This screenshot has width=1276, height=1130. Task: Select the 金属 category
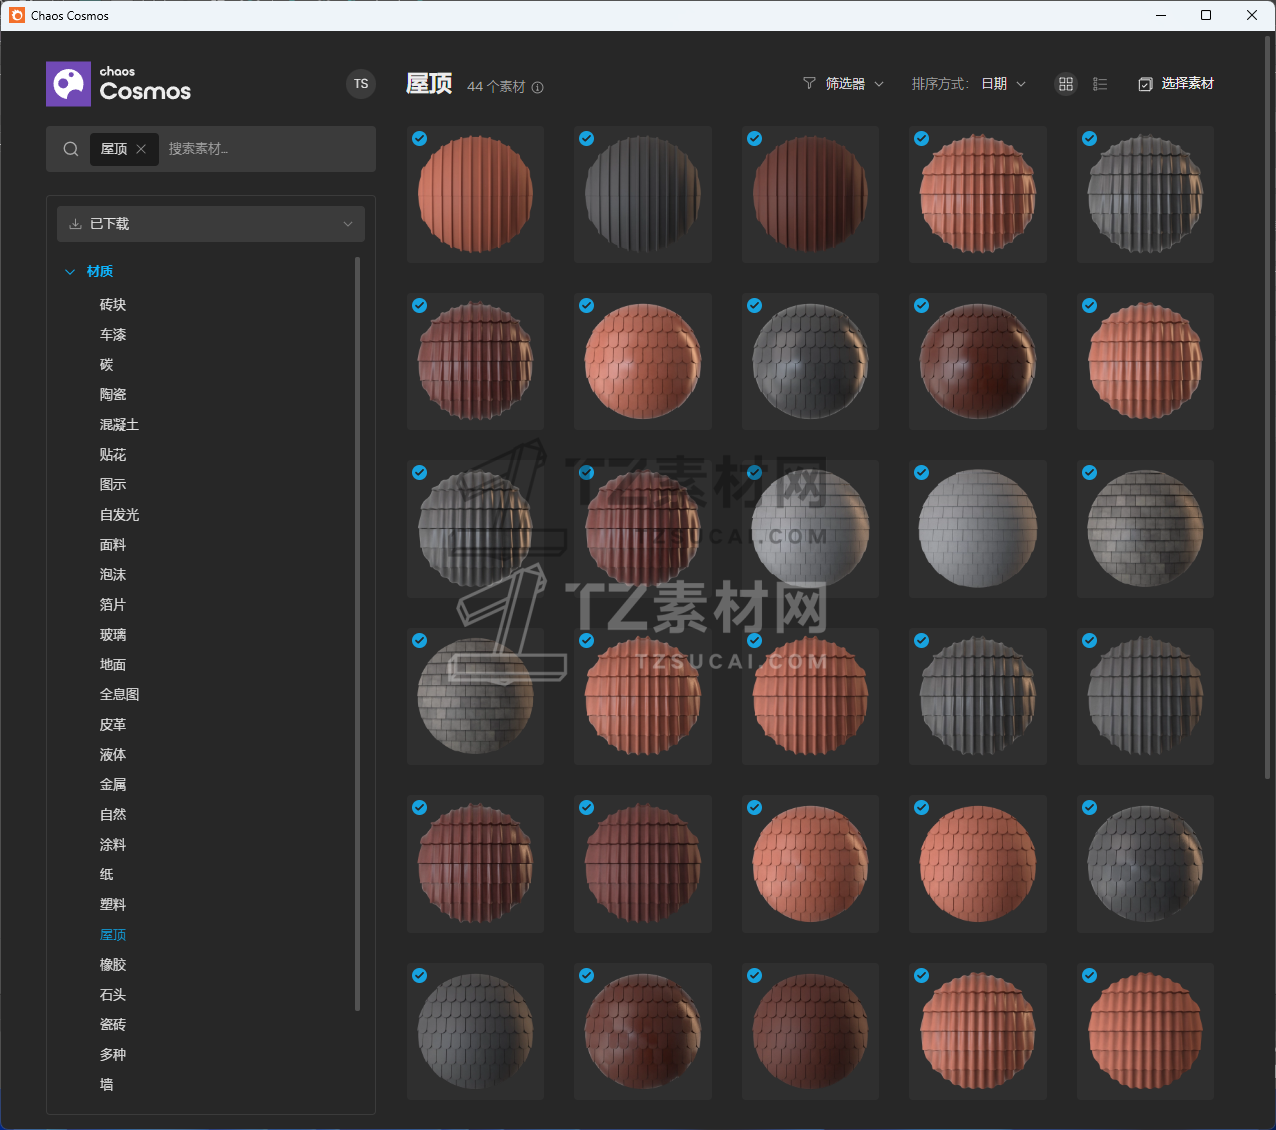(x=113, y=785)
